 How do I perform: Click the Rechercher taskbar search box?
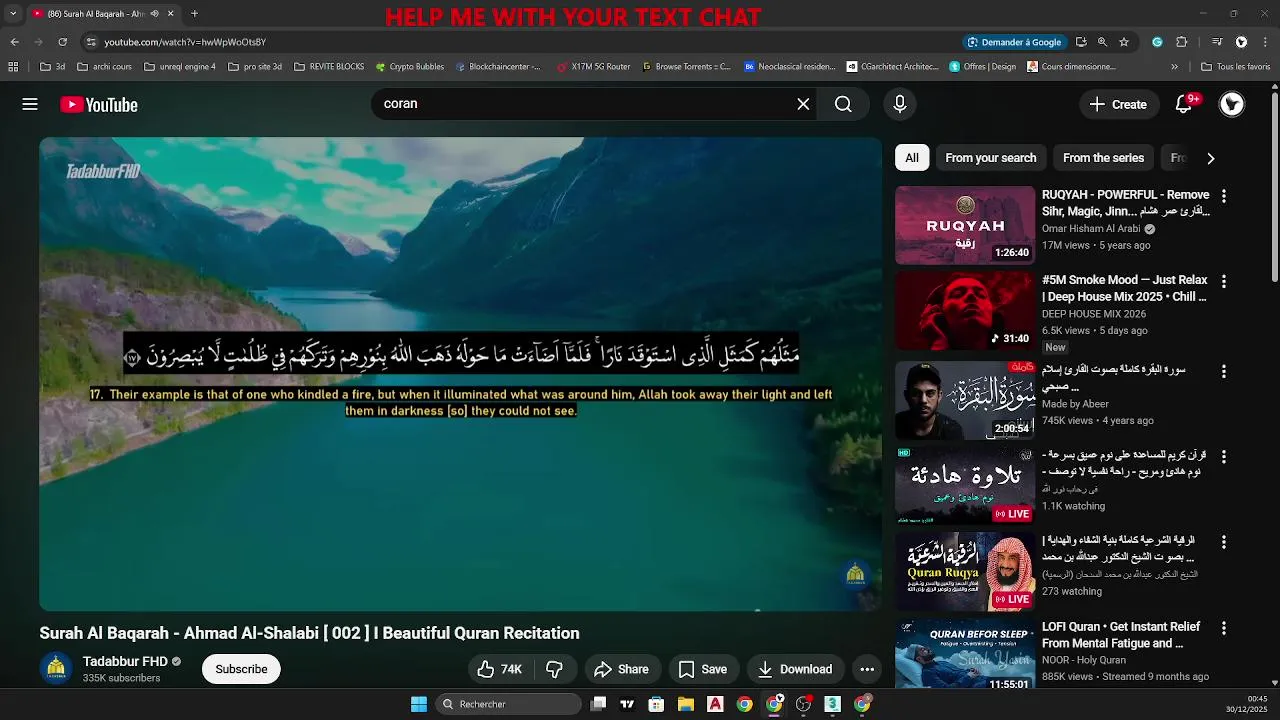click(x=510, y=704)
